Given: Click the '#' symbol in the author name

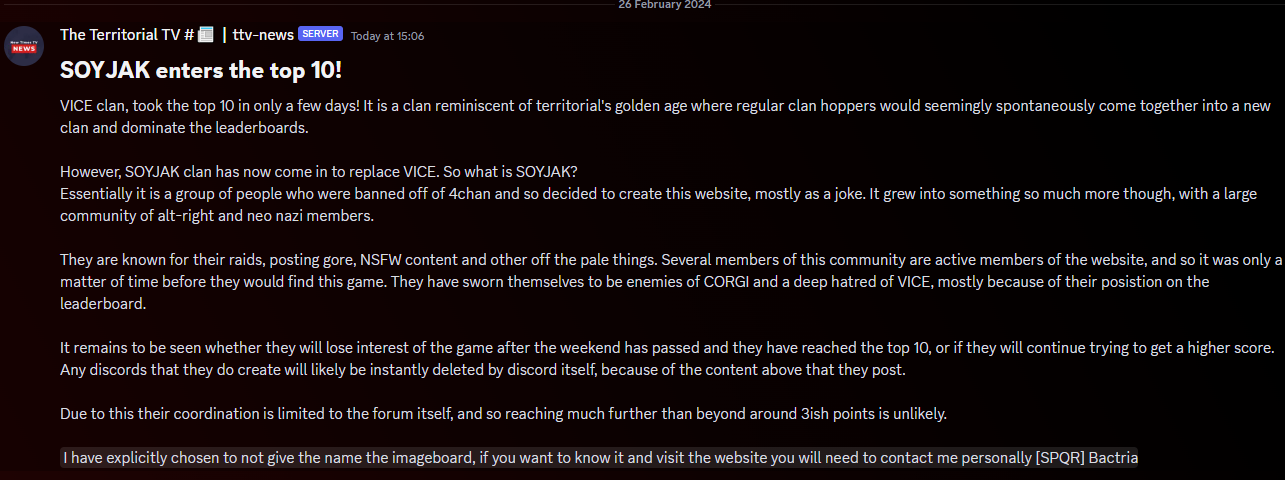Looking at the screenshot, I should point(187,35).
